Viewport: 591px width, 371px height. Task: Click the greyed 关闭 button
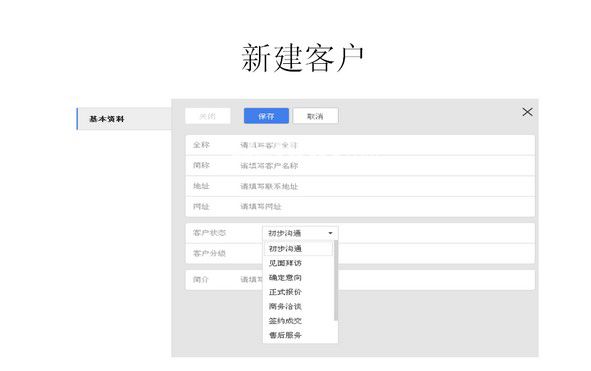click(x=208, y=116)
